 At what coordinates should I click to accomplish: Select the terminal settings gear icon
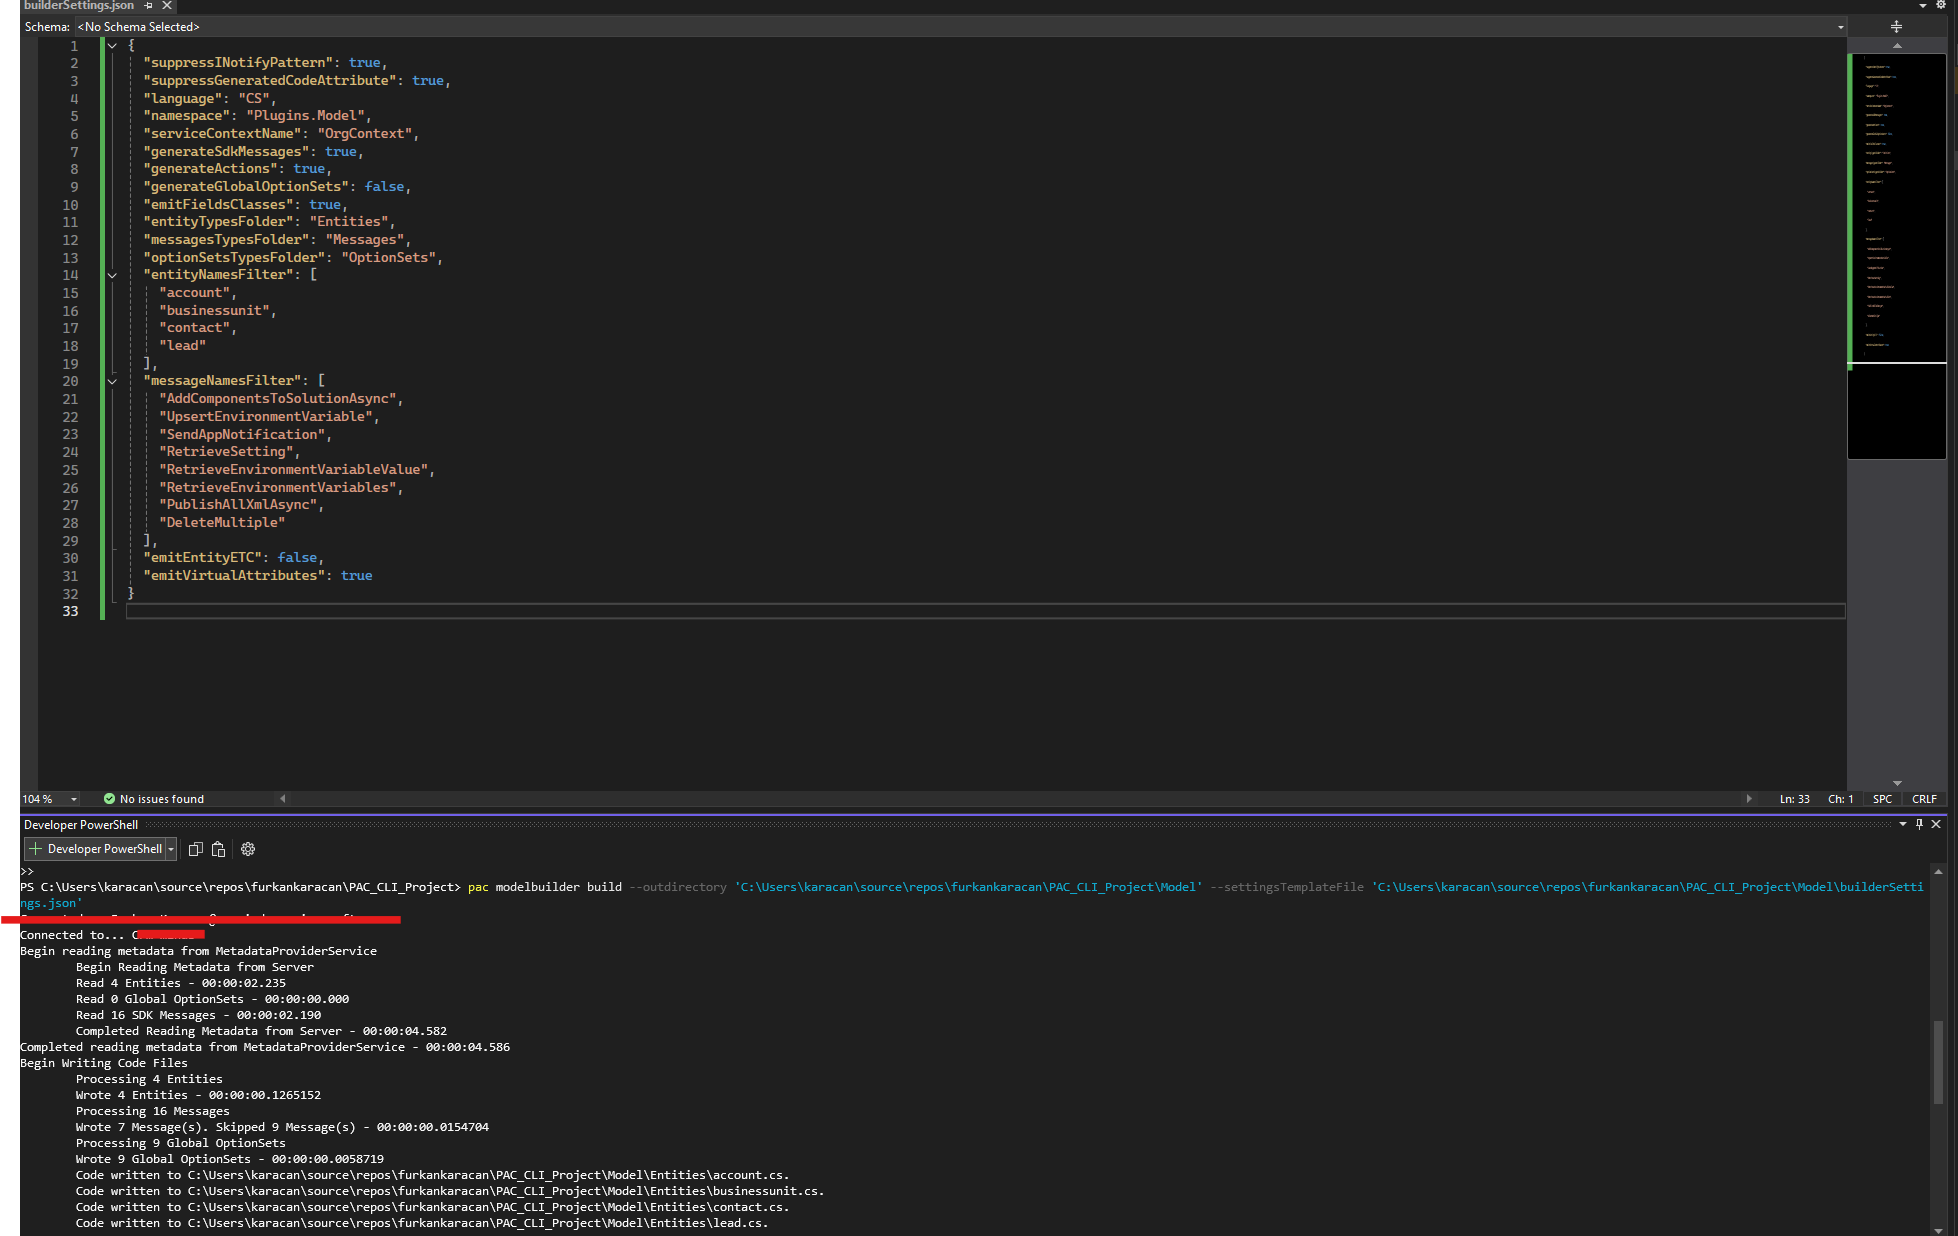click(247, 849)
